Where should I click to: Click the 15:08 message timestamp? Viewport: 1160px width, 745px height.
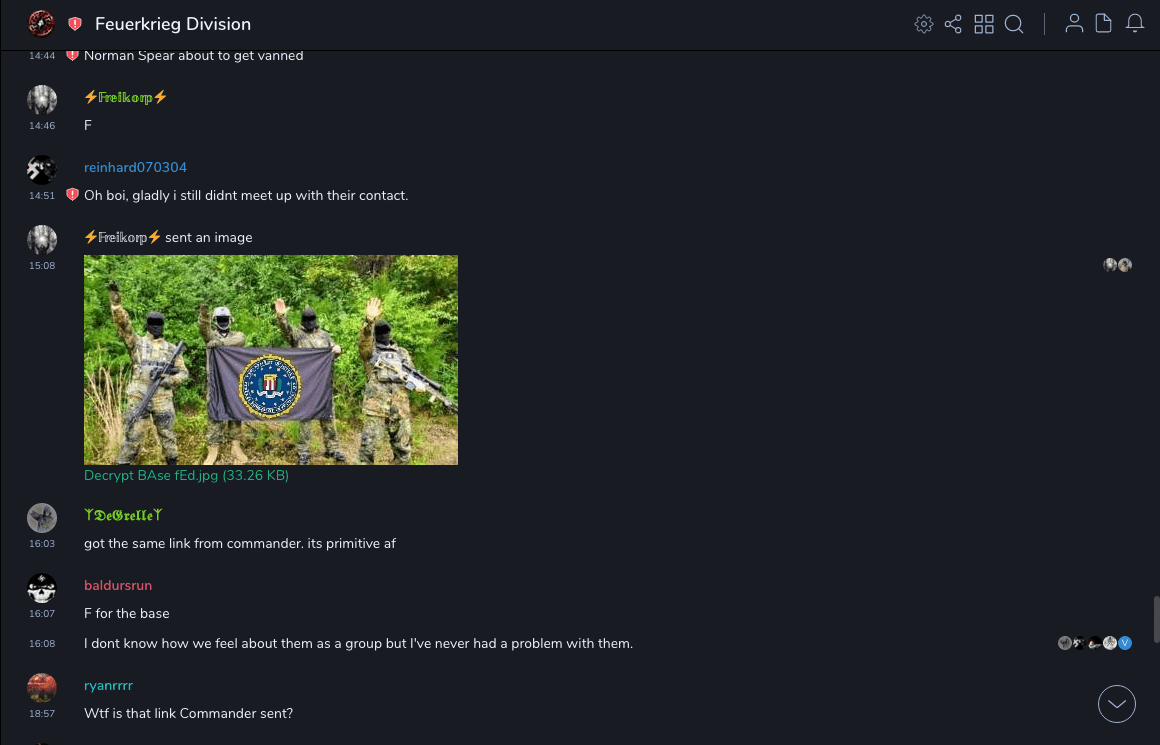tap(42, 266)
